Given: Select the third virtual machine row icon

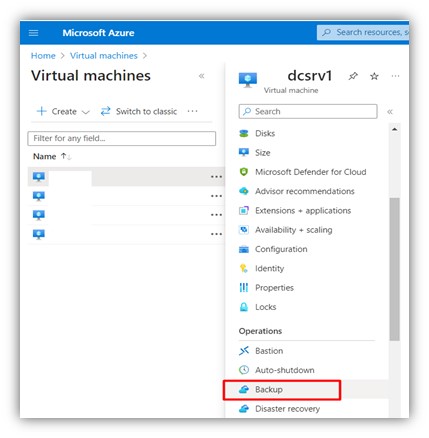Looking at the screenshot, I should [39, 215].
